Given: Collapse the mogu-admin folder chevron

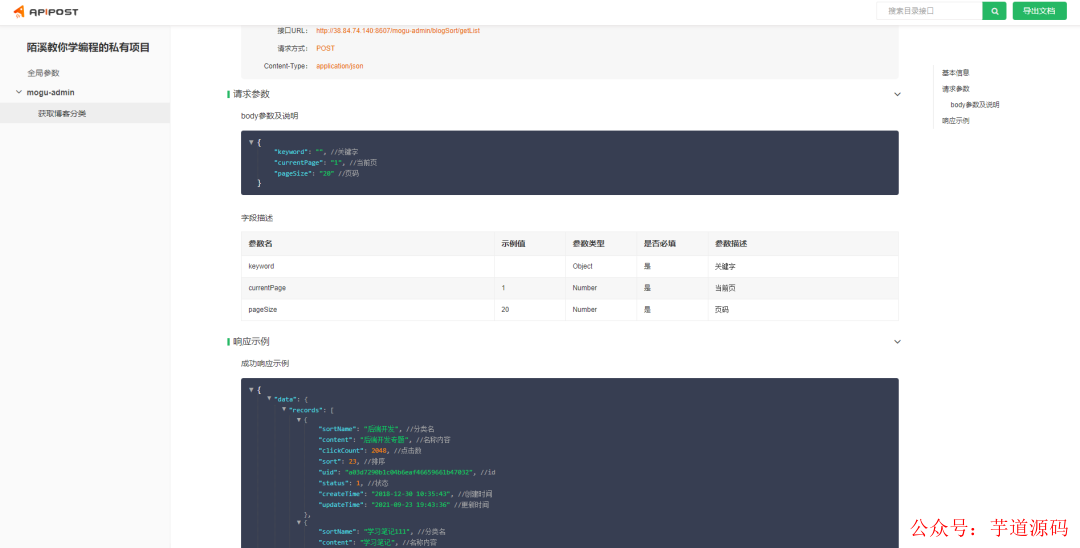Looking at the screenshot, I should 19,92.
